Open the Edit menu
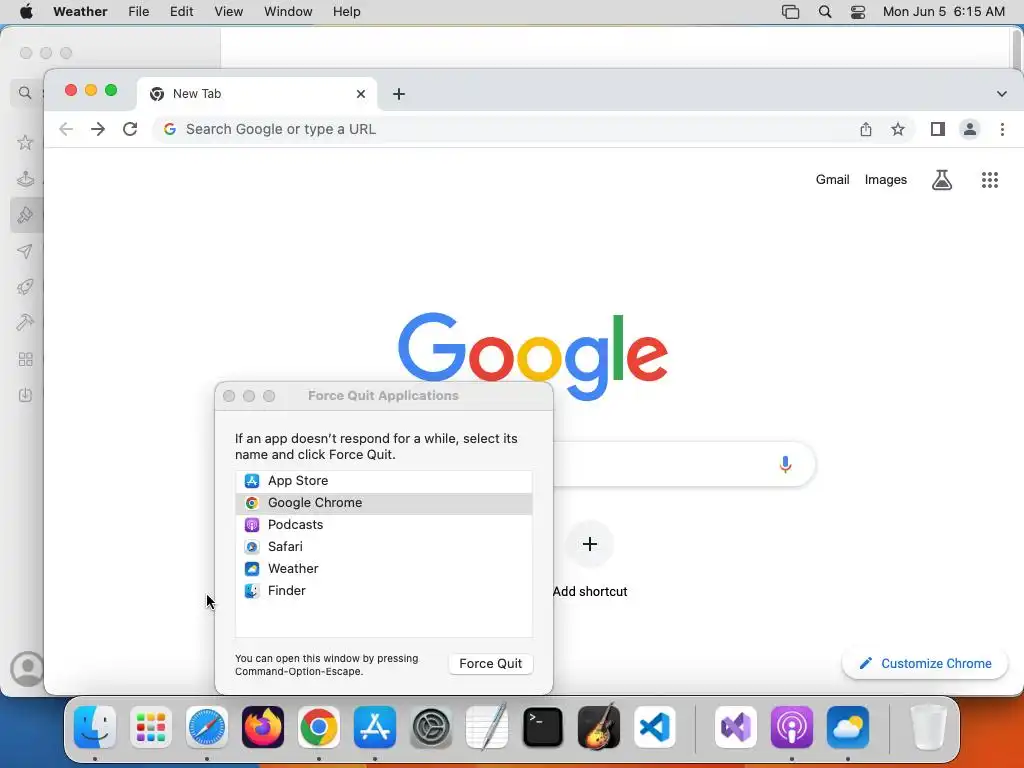Screen dimensions: 1024x768 182,11
